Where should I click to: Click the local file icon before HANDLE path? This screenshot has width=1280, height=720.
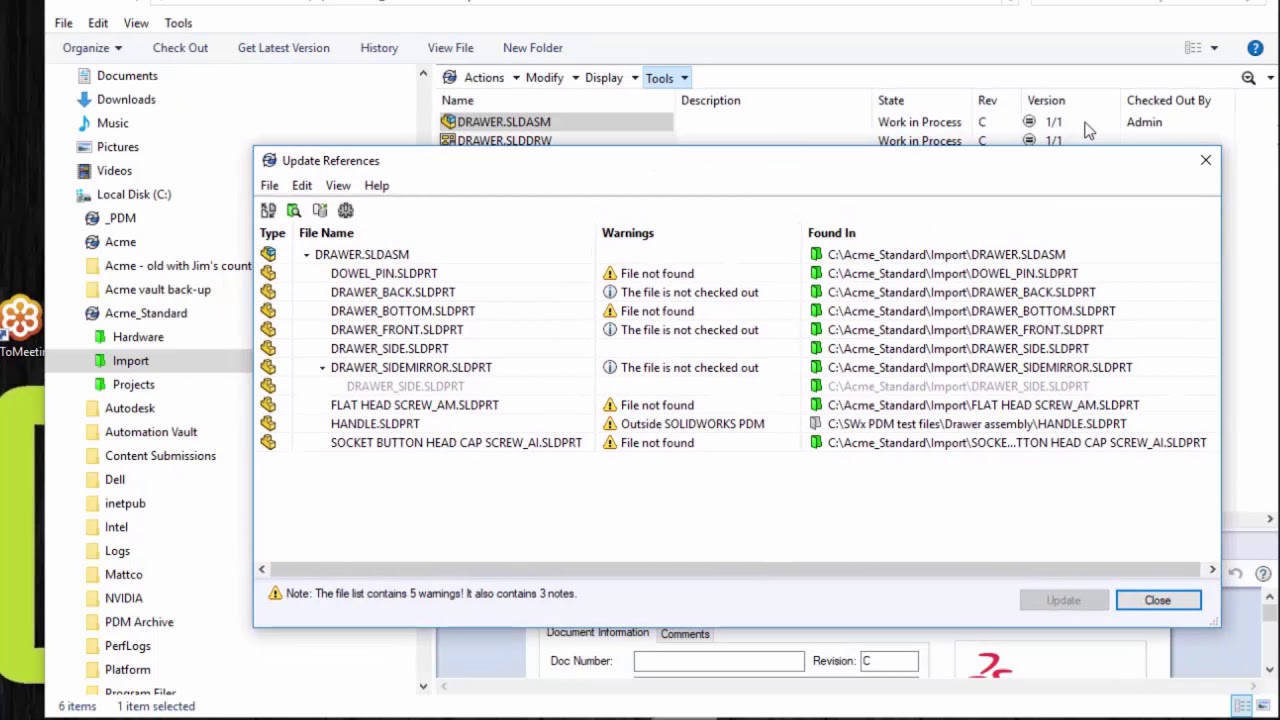[x=816, y=424]
